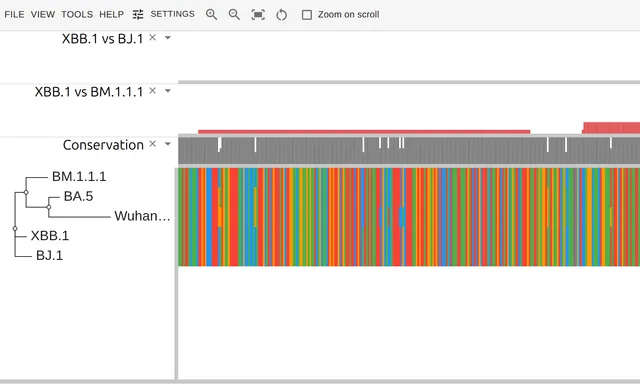
Task: Remove the Conservation track
Action: point(153,144)
